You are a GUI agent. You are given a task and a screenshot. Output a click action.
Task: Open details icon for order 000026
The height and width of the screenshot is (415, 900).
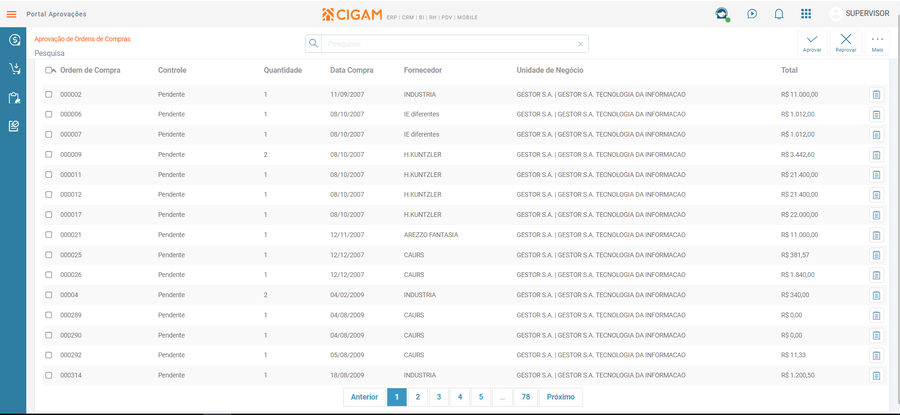click(x=876, y=276)
